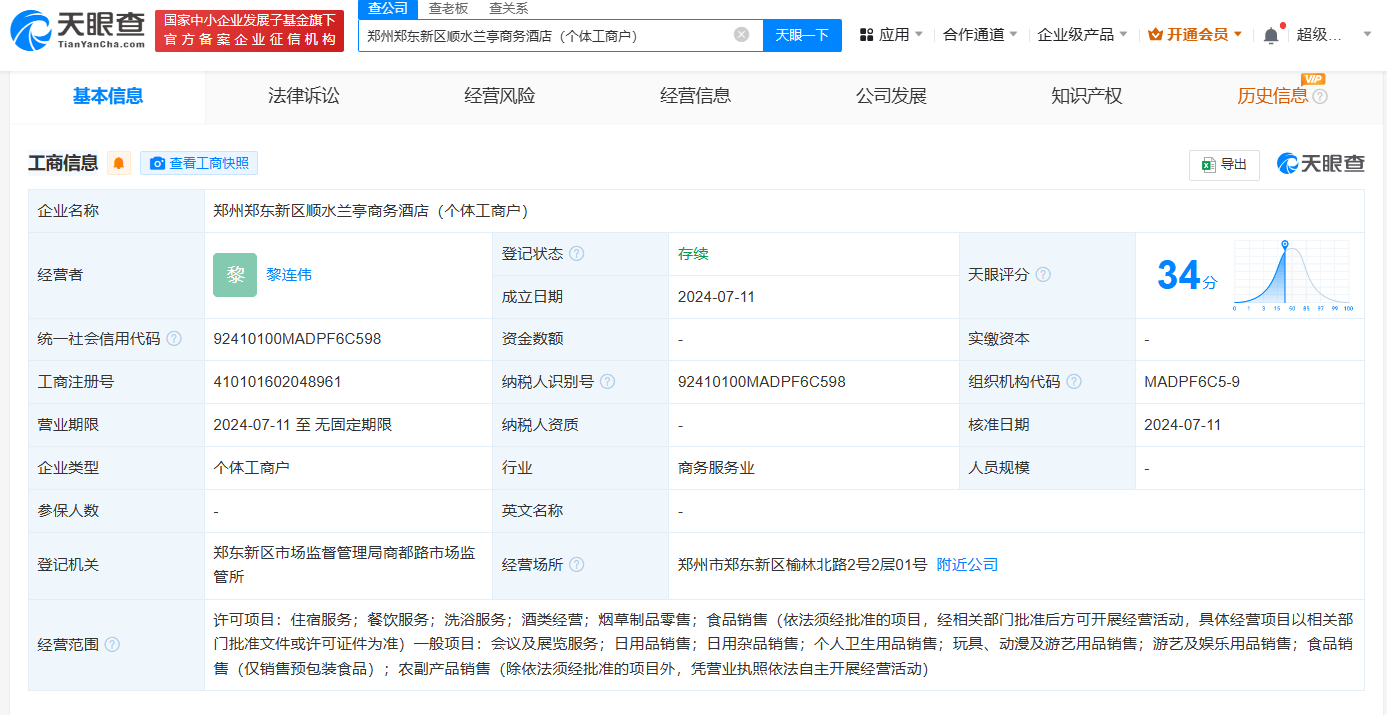Switch to the 法律诉讼 tab
Image resolution: width=1387 pixels, height=715 pixels.
pos(304,96)
